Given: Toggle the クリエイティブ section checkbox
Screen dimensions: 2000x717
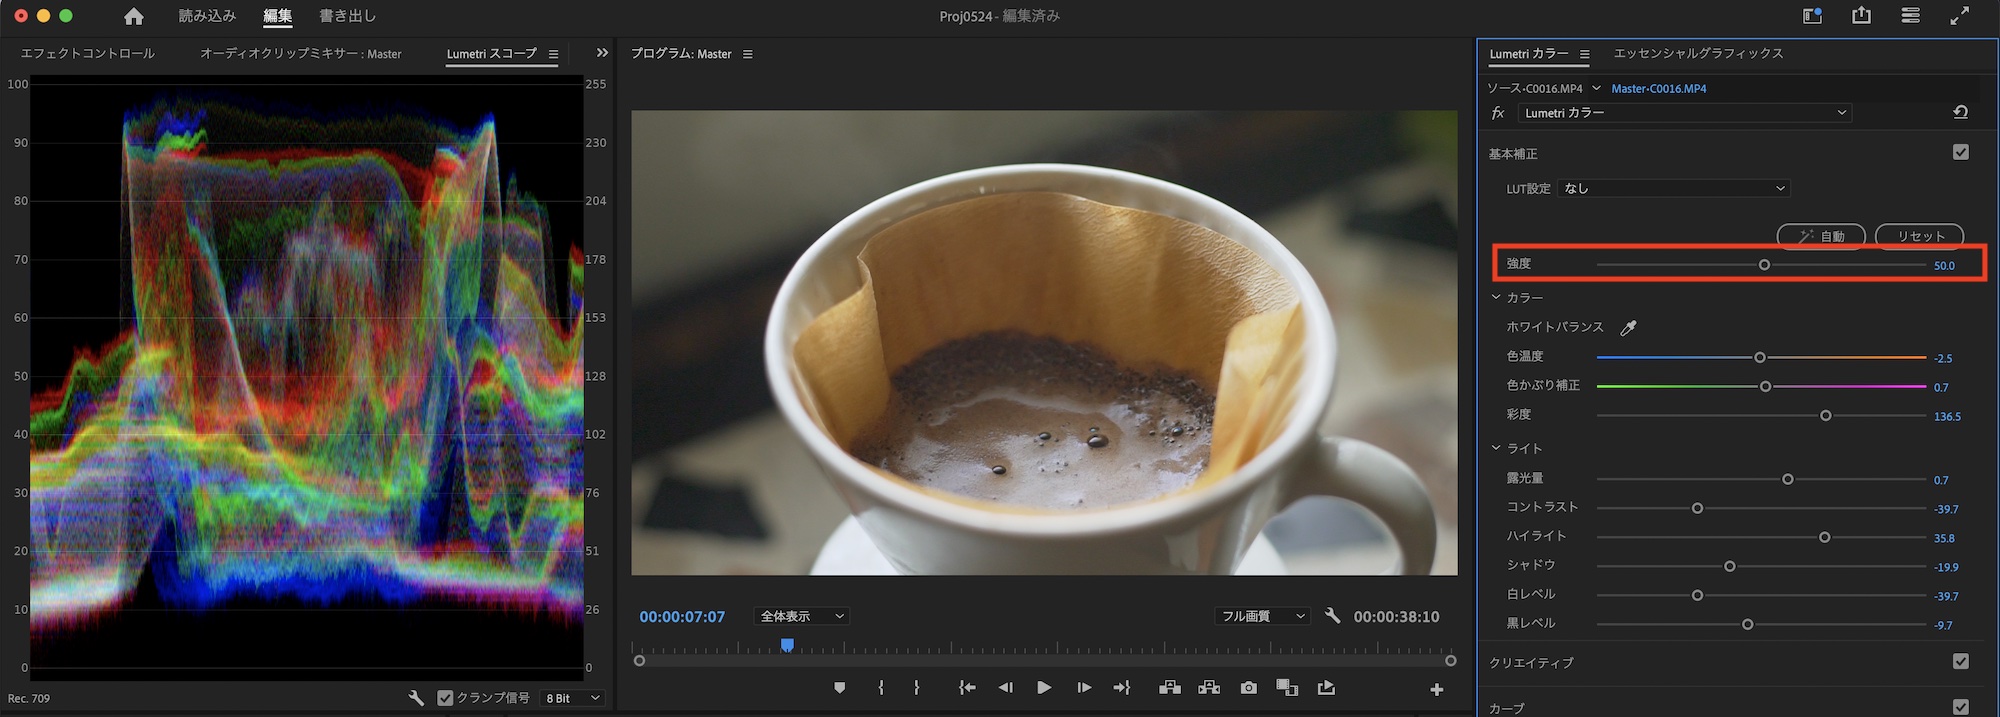Looking at the screenshot, I should [x=1960, y=662].
